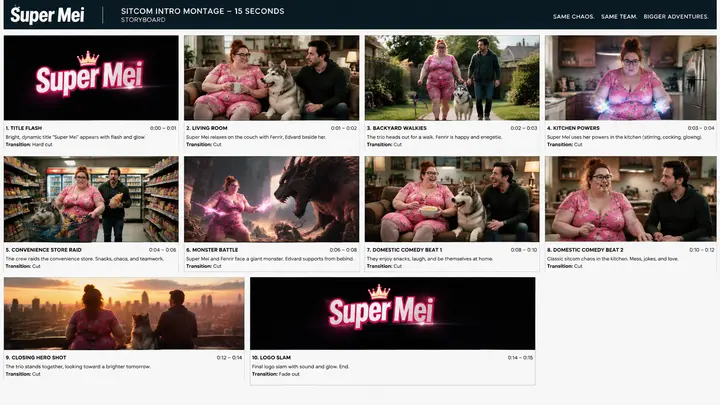Select Domestic Comedy Beat 2 image
The image size is (720, 405).
630,199
